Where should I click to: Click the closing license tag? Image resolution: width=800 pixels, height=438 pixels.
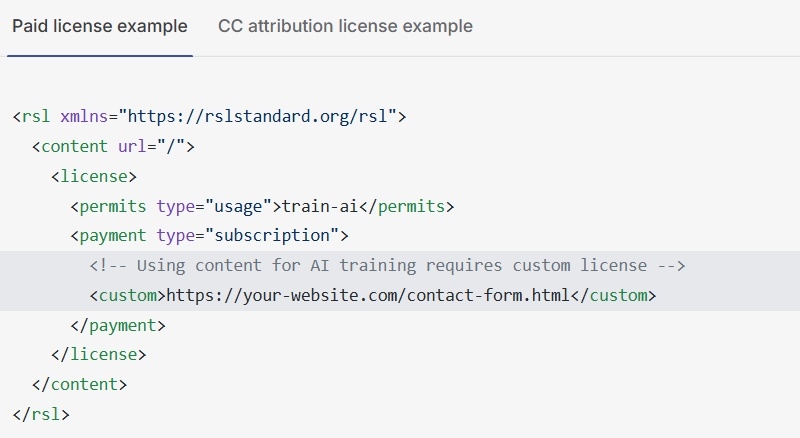(98, 355)
